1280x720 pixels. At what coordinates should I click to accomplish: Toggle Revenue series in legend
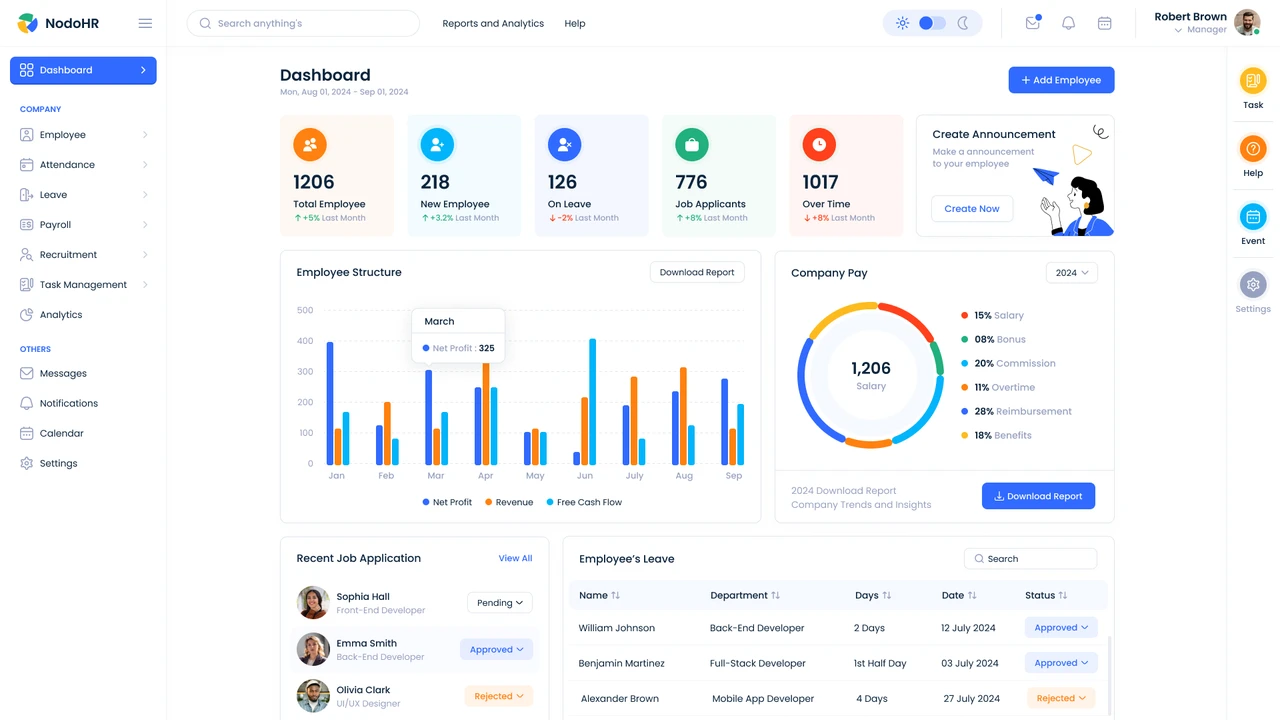tap(509, 502)
